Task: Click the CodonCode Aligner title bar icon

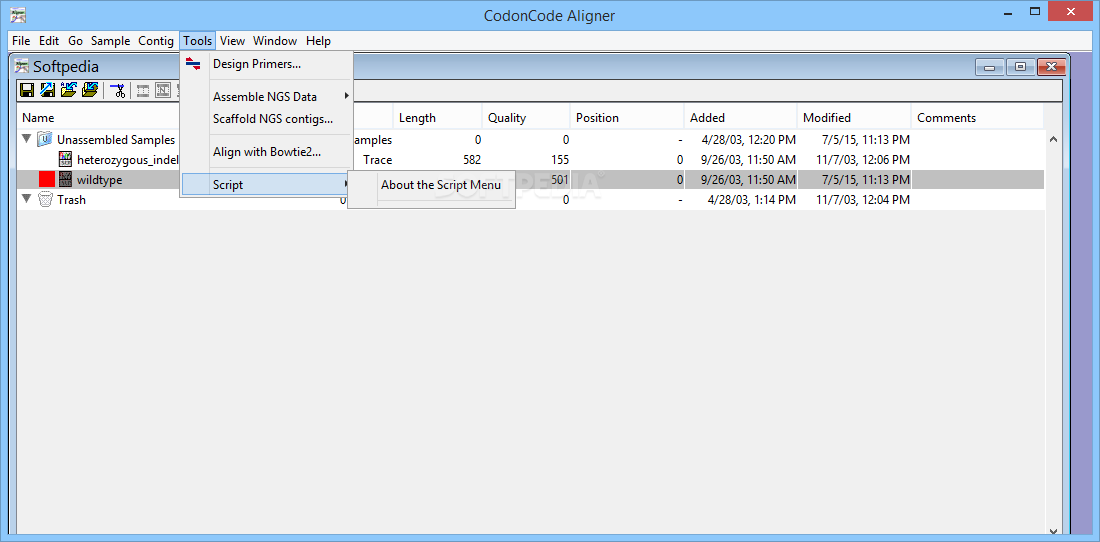Action: point(18,13)
